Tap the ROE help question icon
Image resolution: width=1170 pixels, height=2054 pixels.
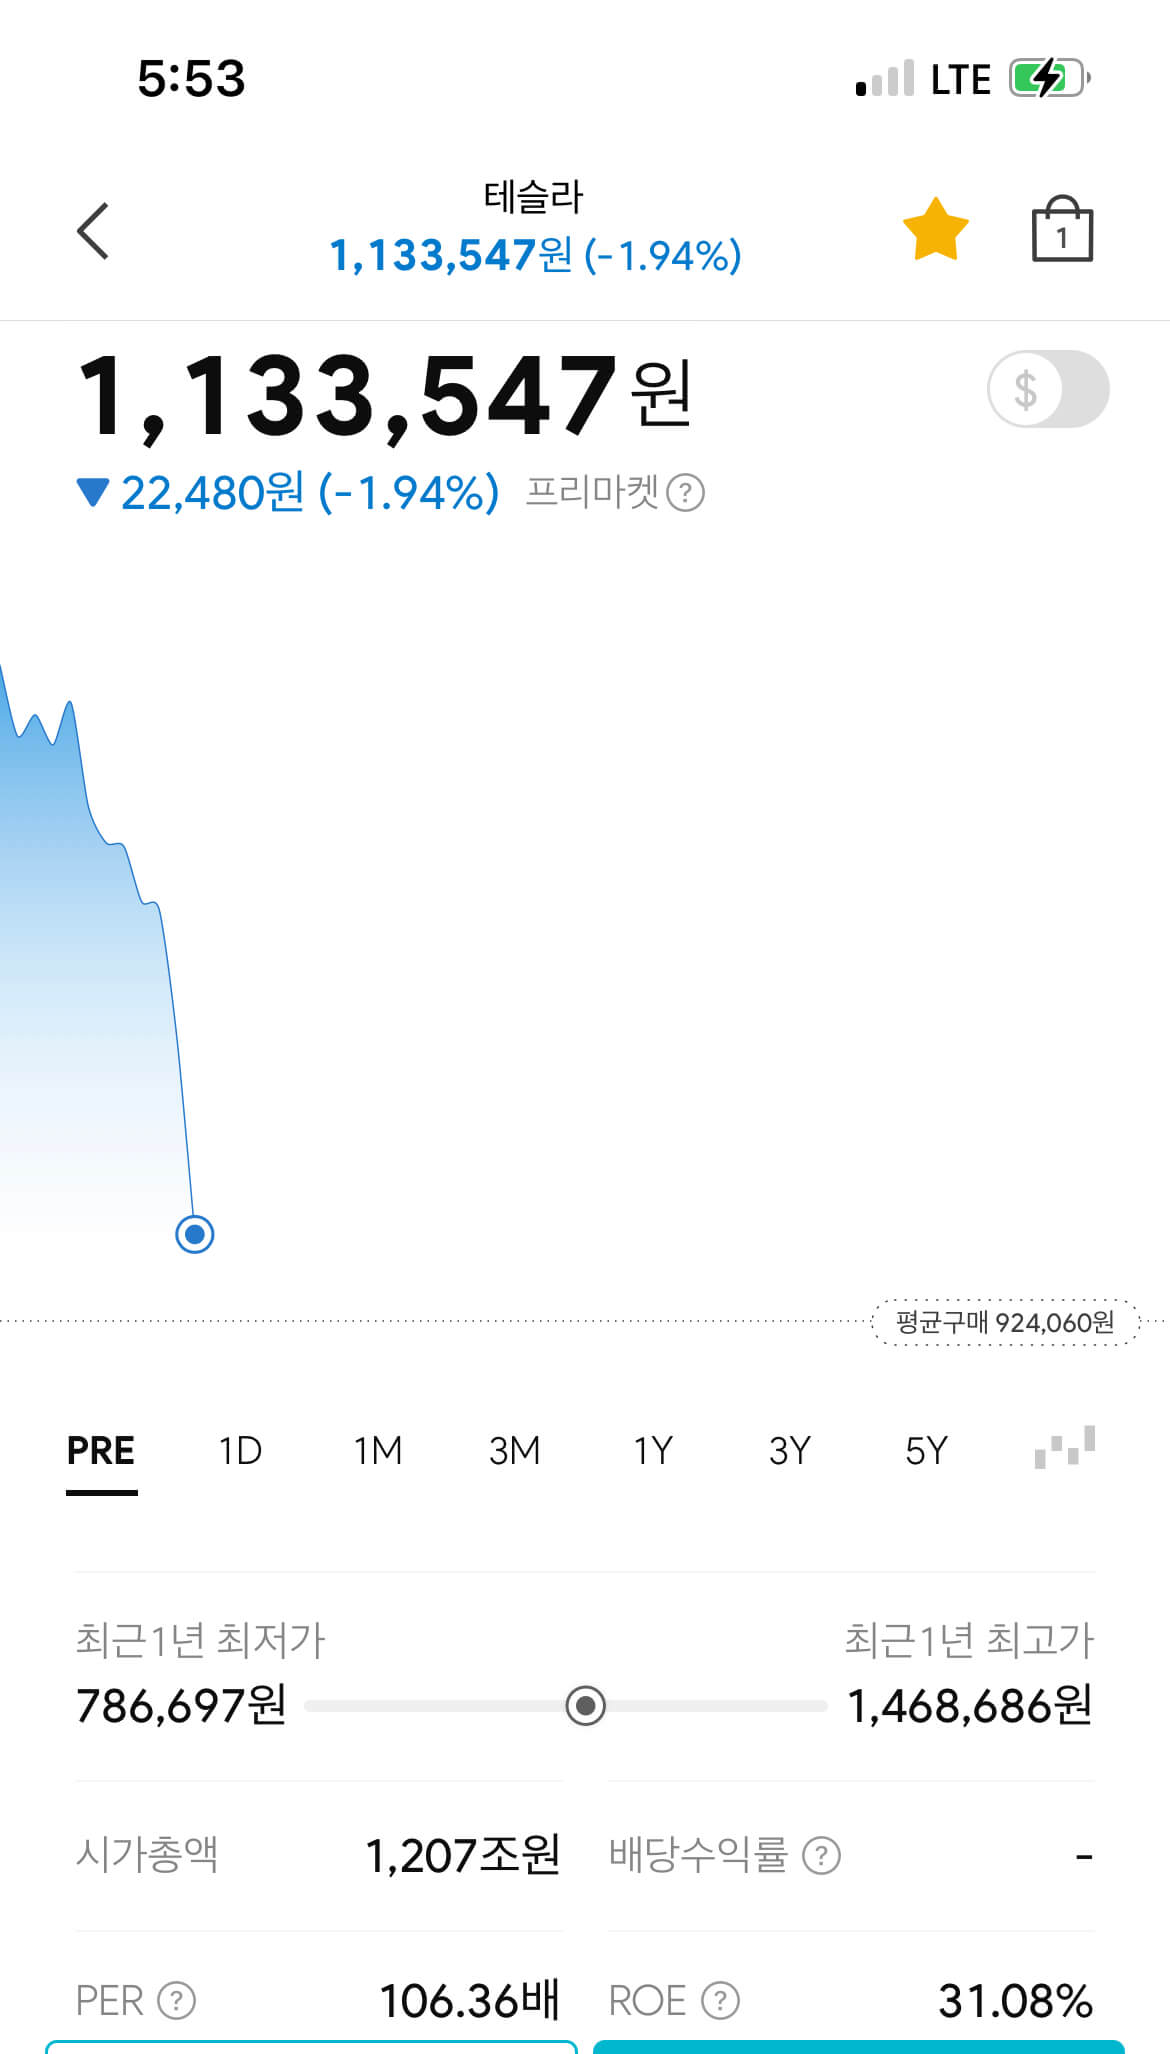[720, 2001]
